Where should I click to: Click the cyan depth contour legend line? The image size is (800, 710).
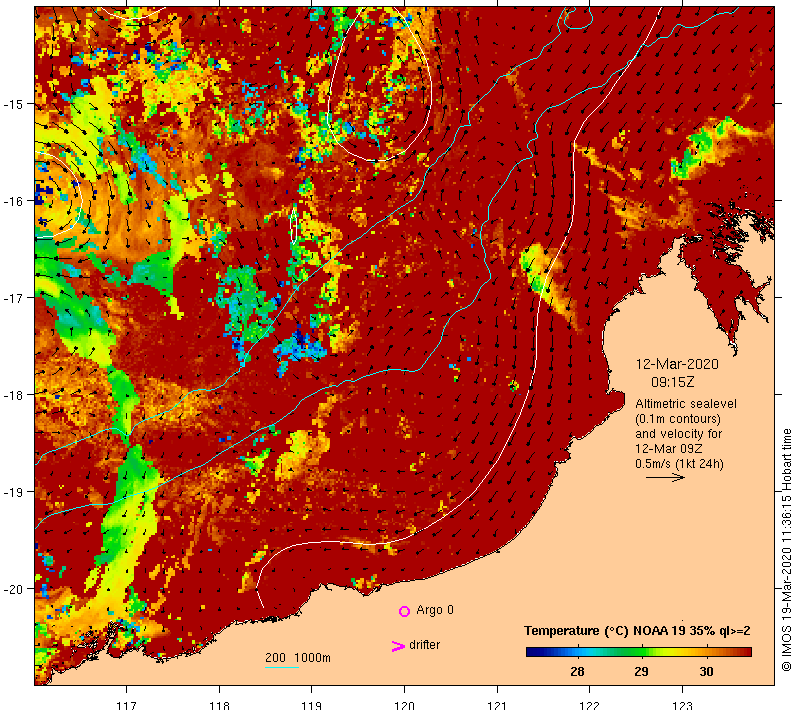282,667
